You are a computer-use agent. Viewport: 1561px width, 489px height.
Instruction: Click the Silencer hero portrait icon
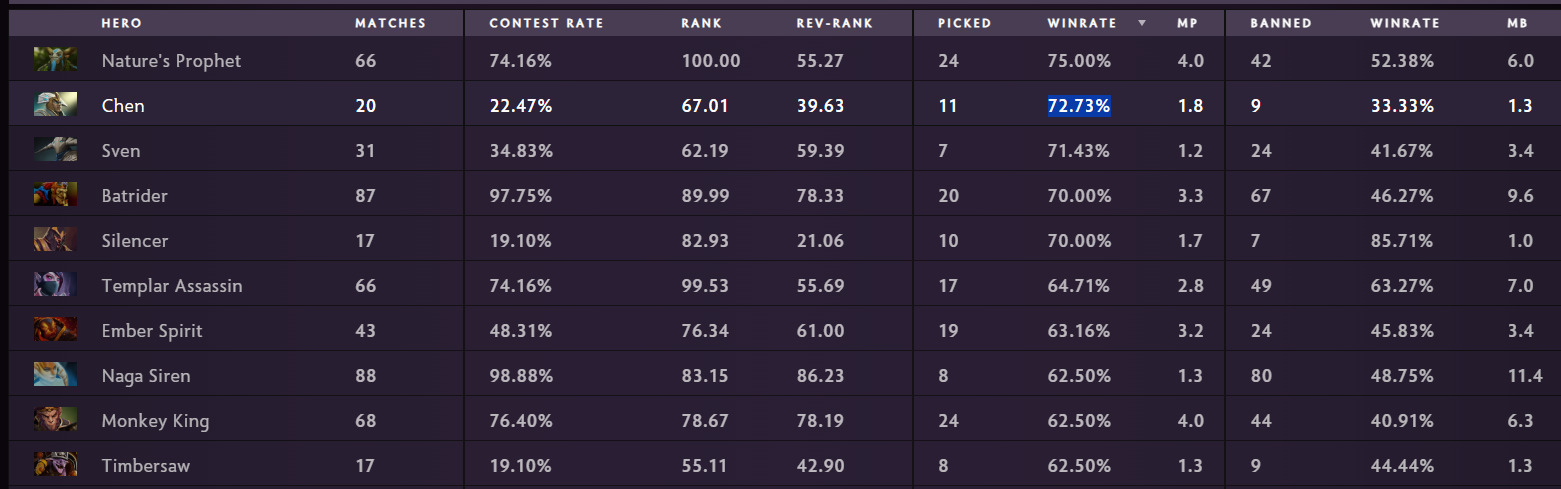click(55, 240)
